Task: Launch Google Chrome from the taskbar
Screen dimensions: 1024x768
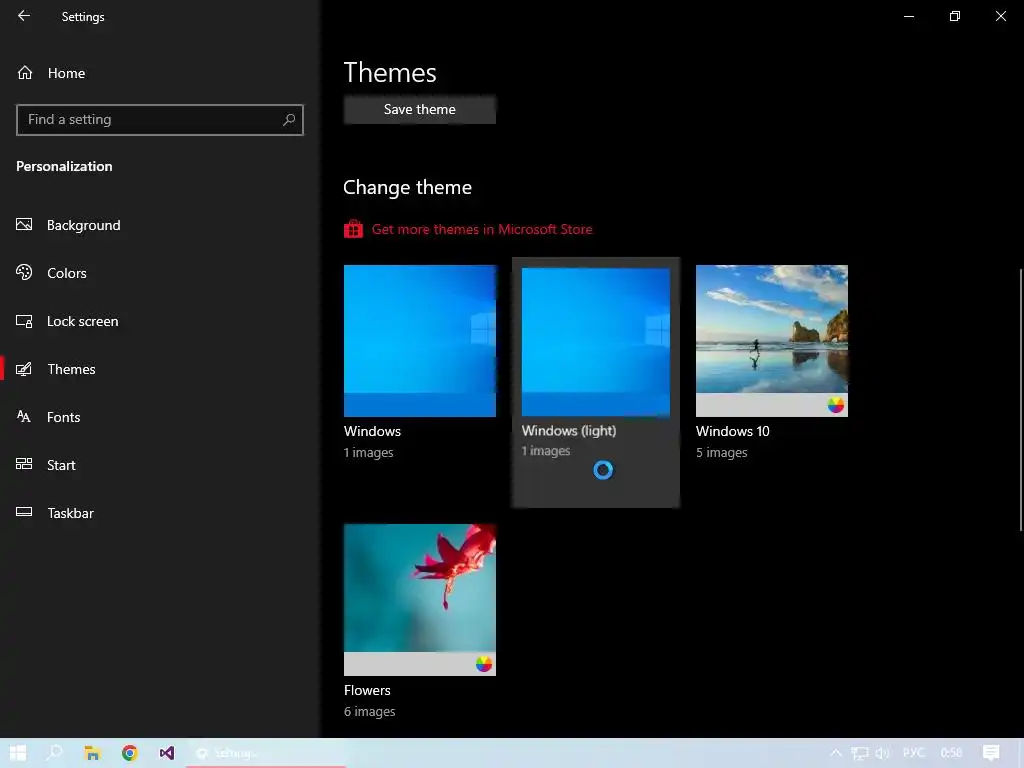Action: (x=129, y=753)
